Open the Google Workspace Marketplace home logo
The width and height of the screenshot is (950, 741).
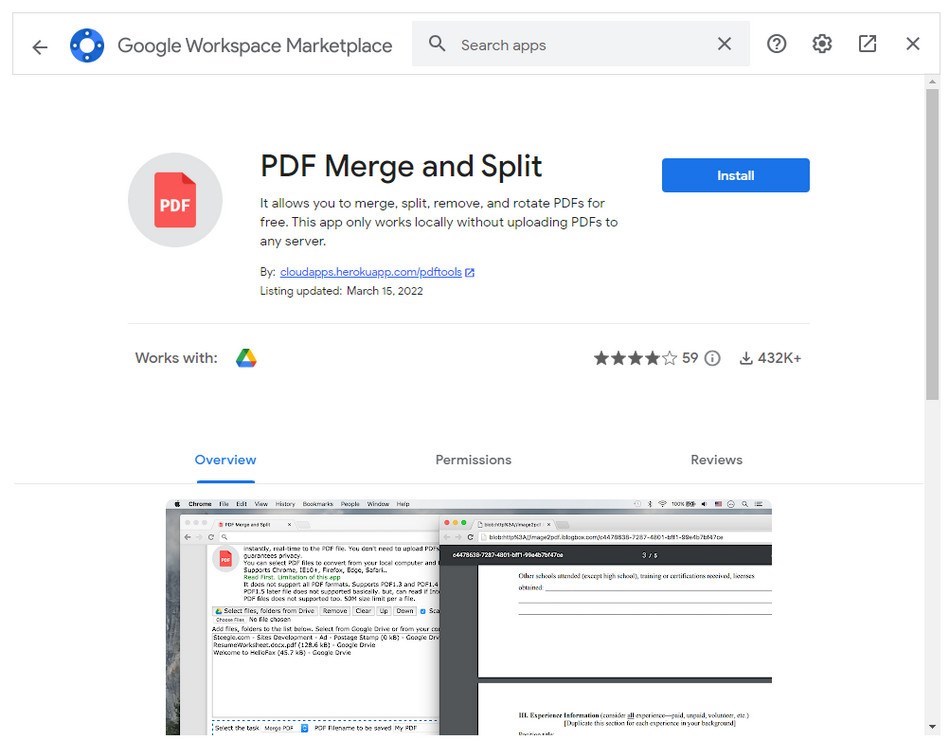86,44
